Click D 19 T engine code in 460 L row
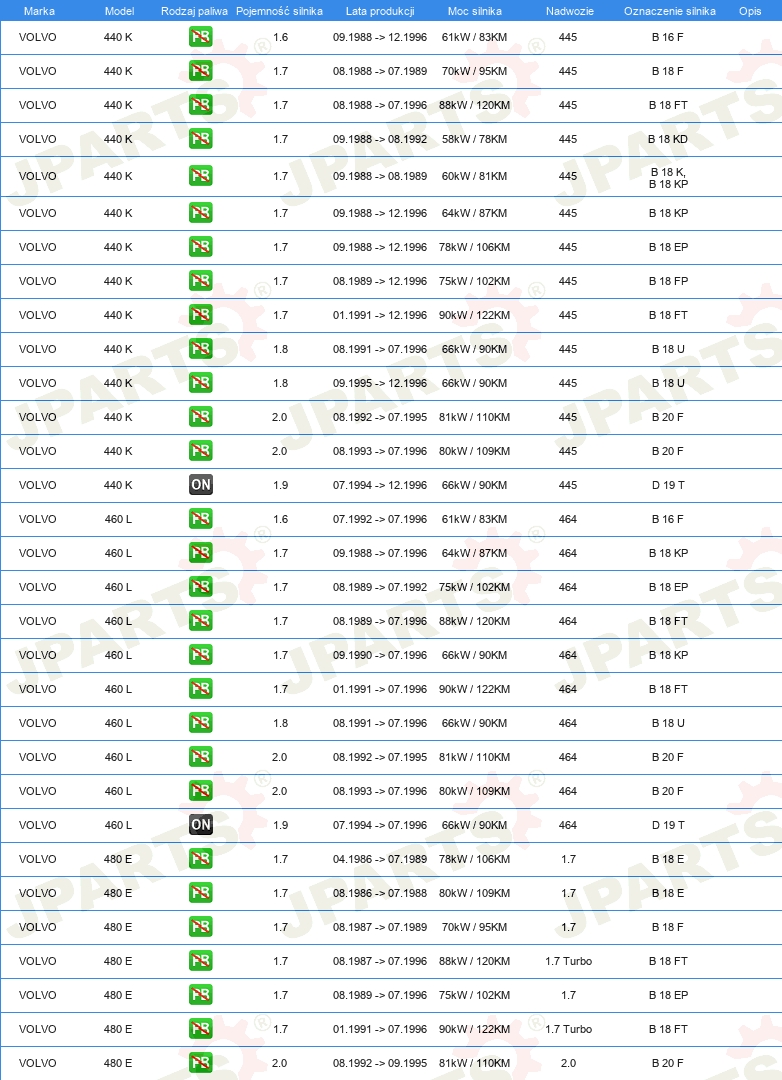The width and height of the screenshot is (782, 1080). coord(668,825)
